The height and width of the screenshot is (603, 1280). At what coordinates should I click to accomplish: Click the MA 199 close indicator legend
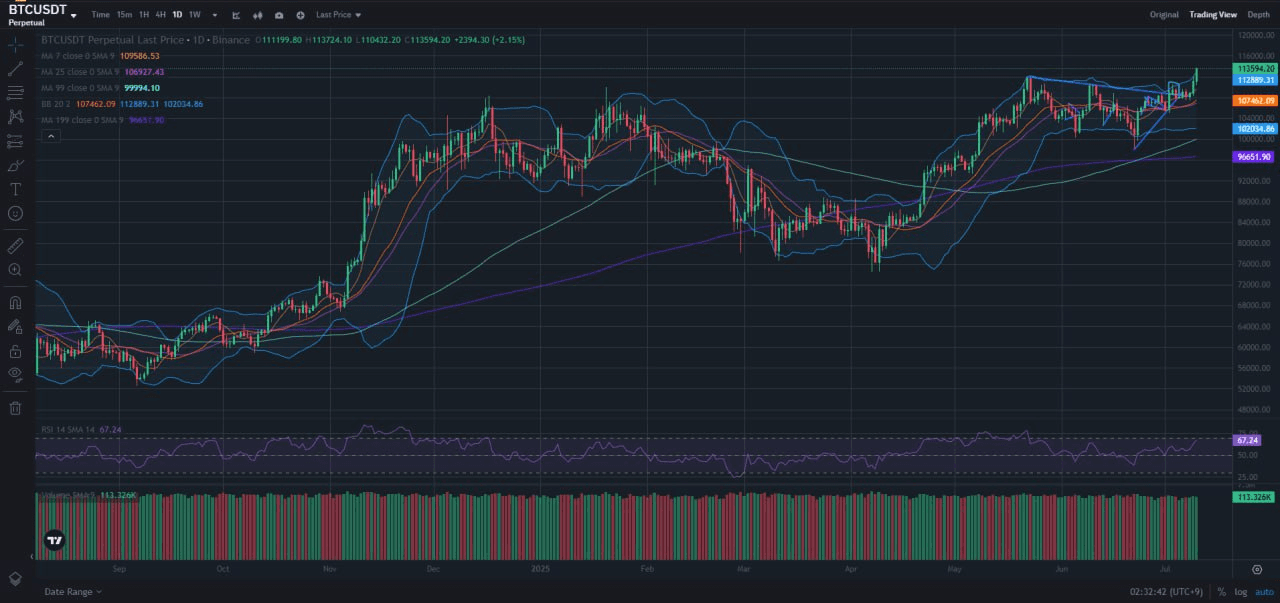tap(102, 120)
